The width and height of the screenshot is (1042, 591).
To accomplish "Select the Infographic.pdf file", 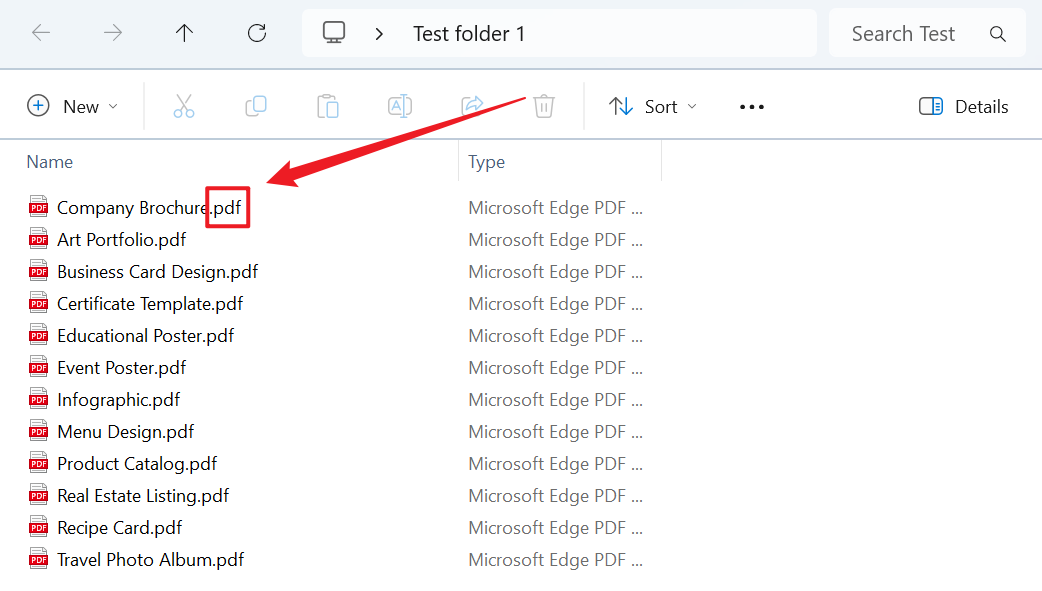I will (x=118, y=400).
